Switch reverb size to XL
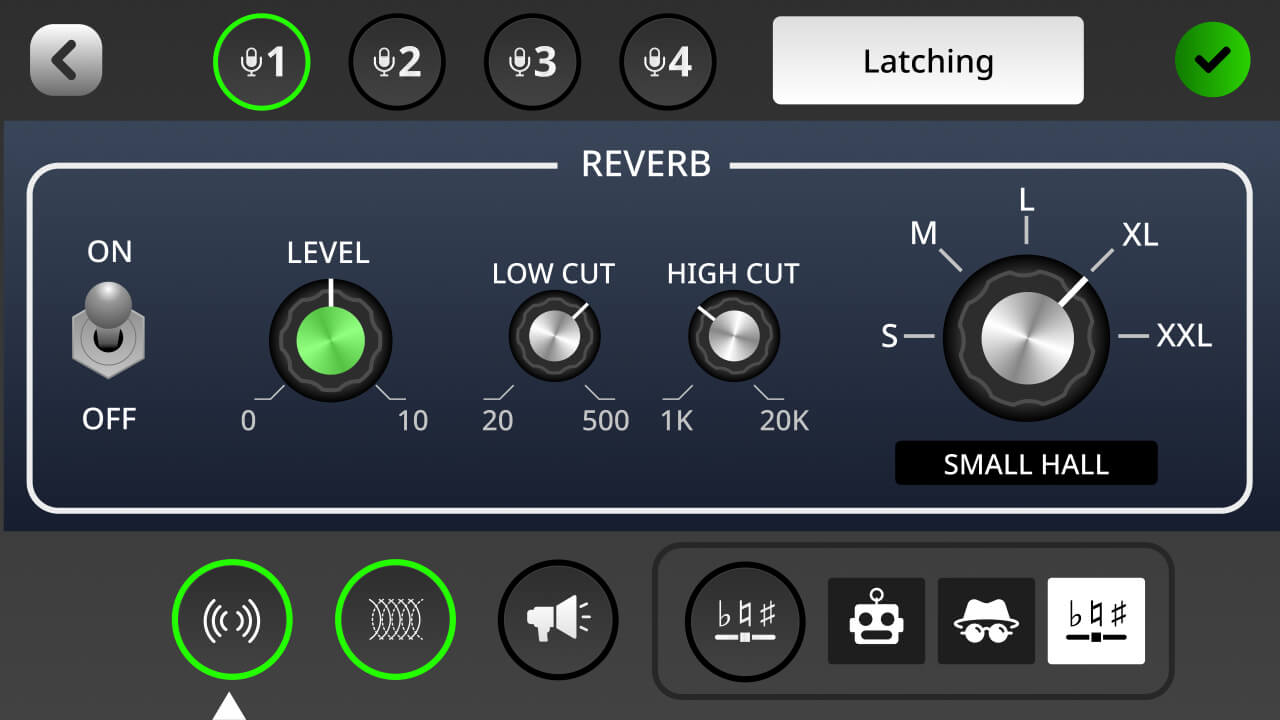The image size is (1280, 720). click(1140, 235)
